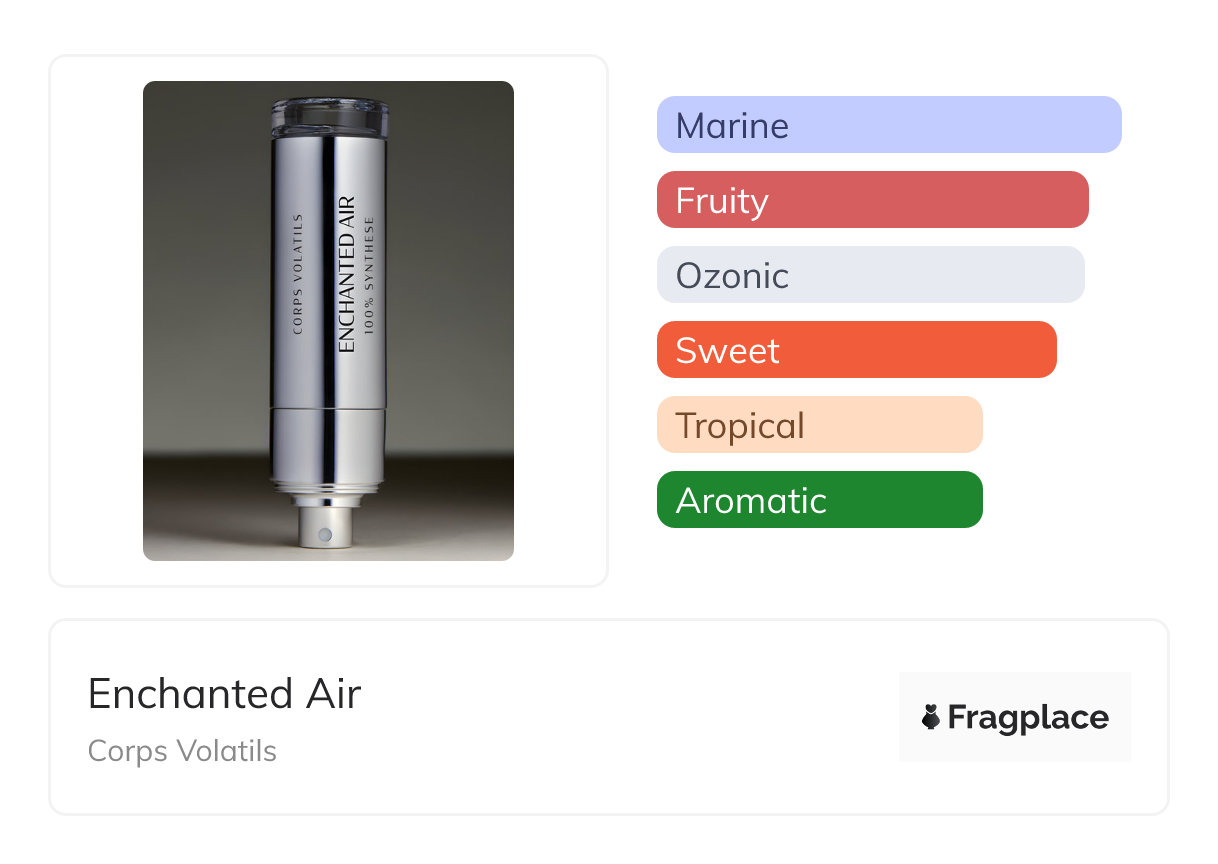Click the clear glass cap of the bottle
Image resolution: width=1218 pixels, height=864 pixels.
click(x=328, y=117)
